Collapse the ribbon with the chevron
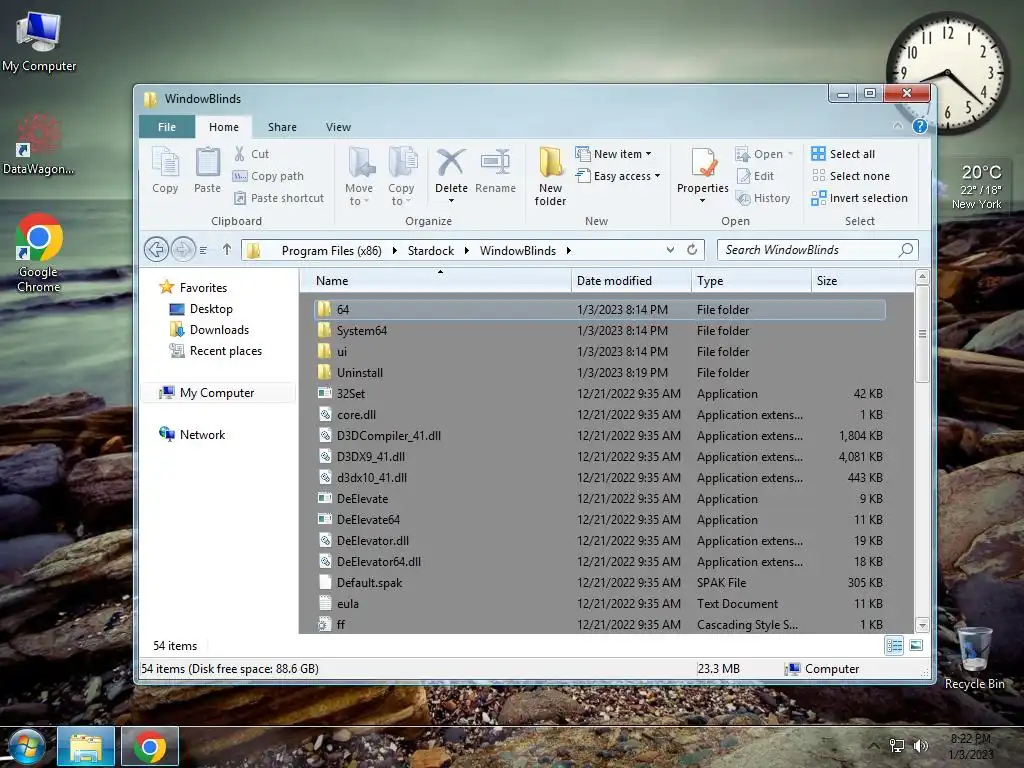 coord(898,125)
